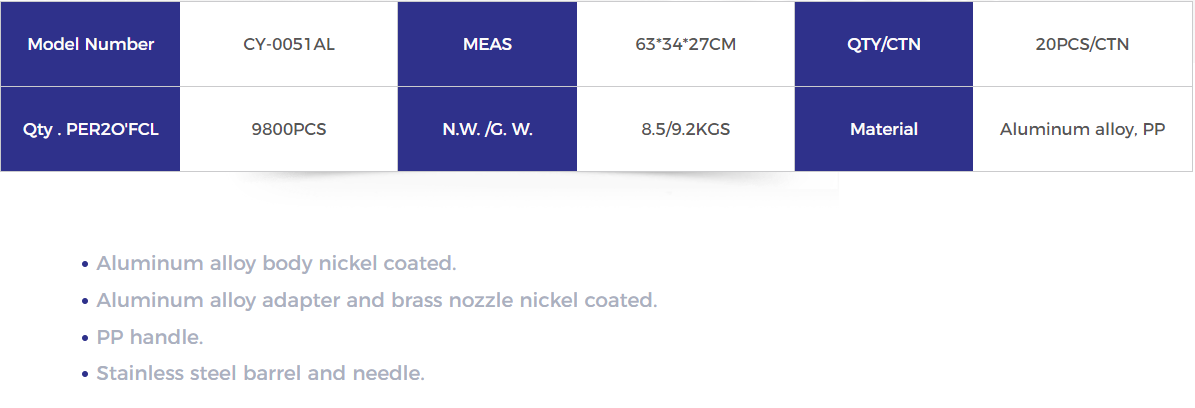Select the Aluminum alloy, PP value cell

pos(1082,130)
